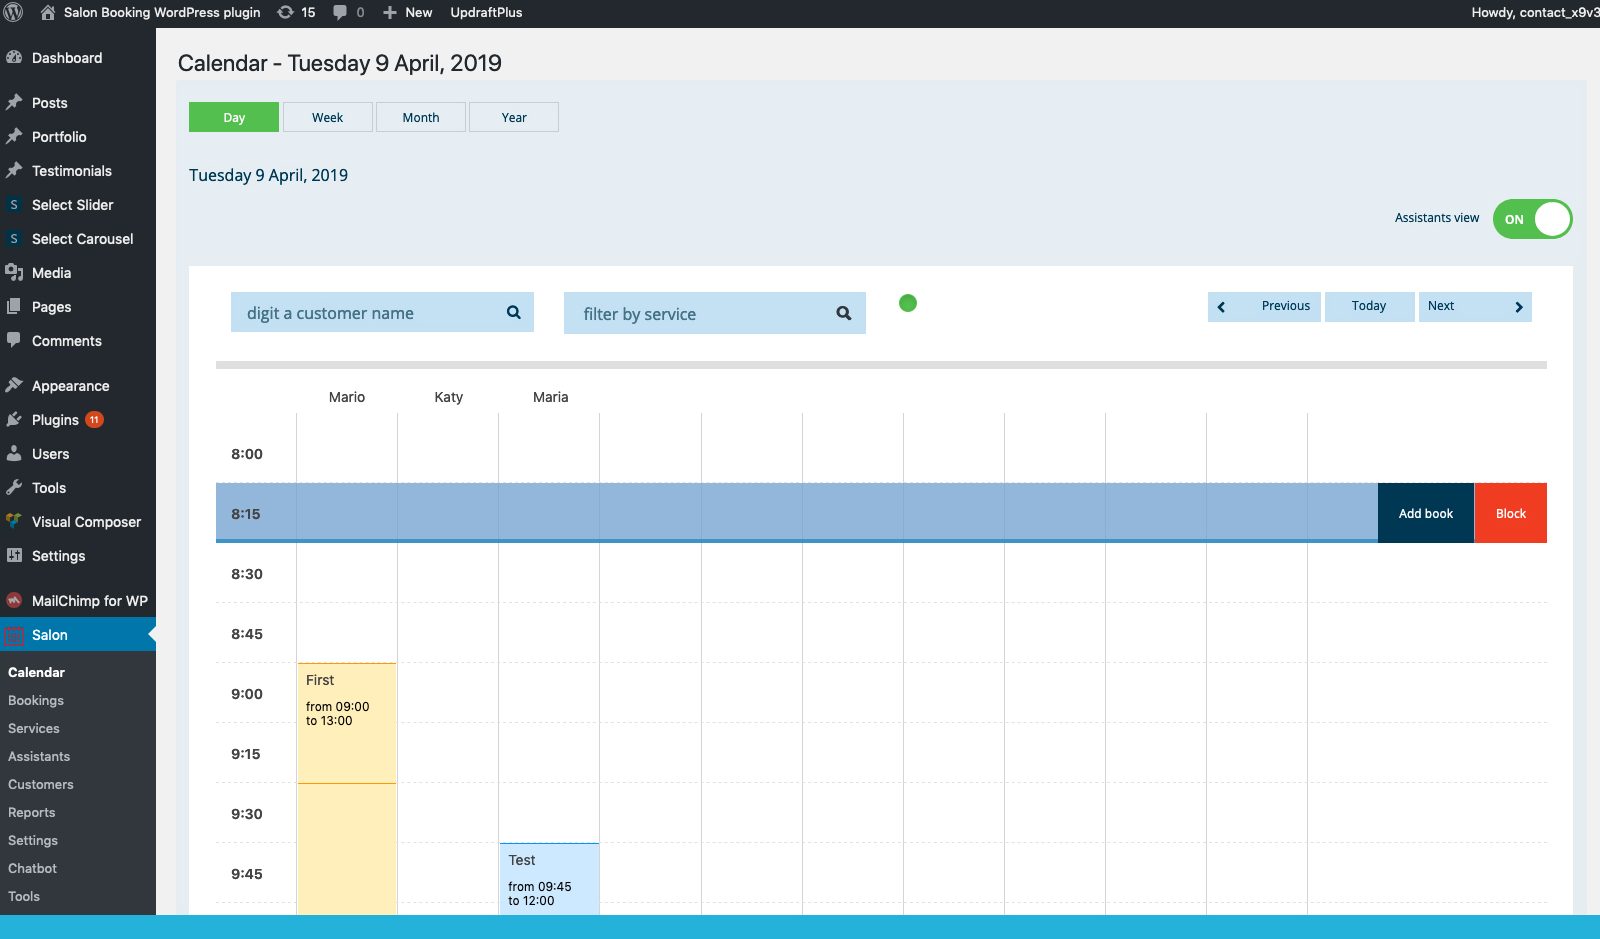1600x939 pixels.
Task: Click the filter by service search icon
Action: 843,314
